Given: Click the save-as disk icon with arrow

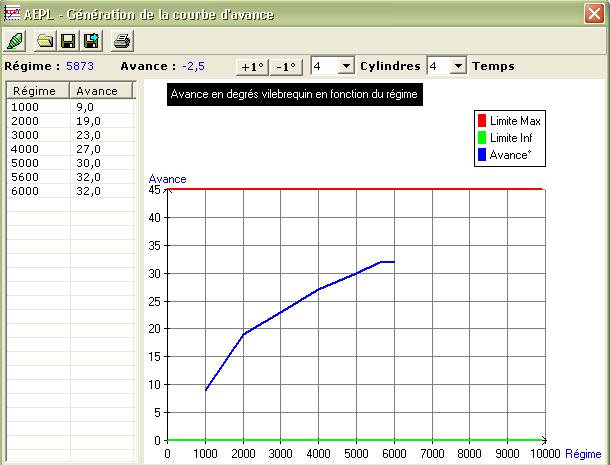Looking at the screenshot, I should tap(90, 41).
